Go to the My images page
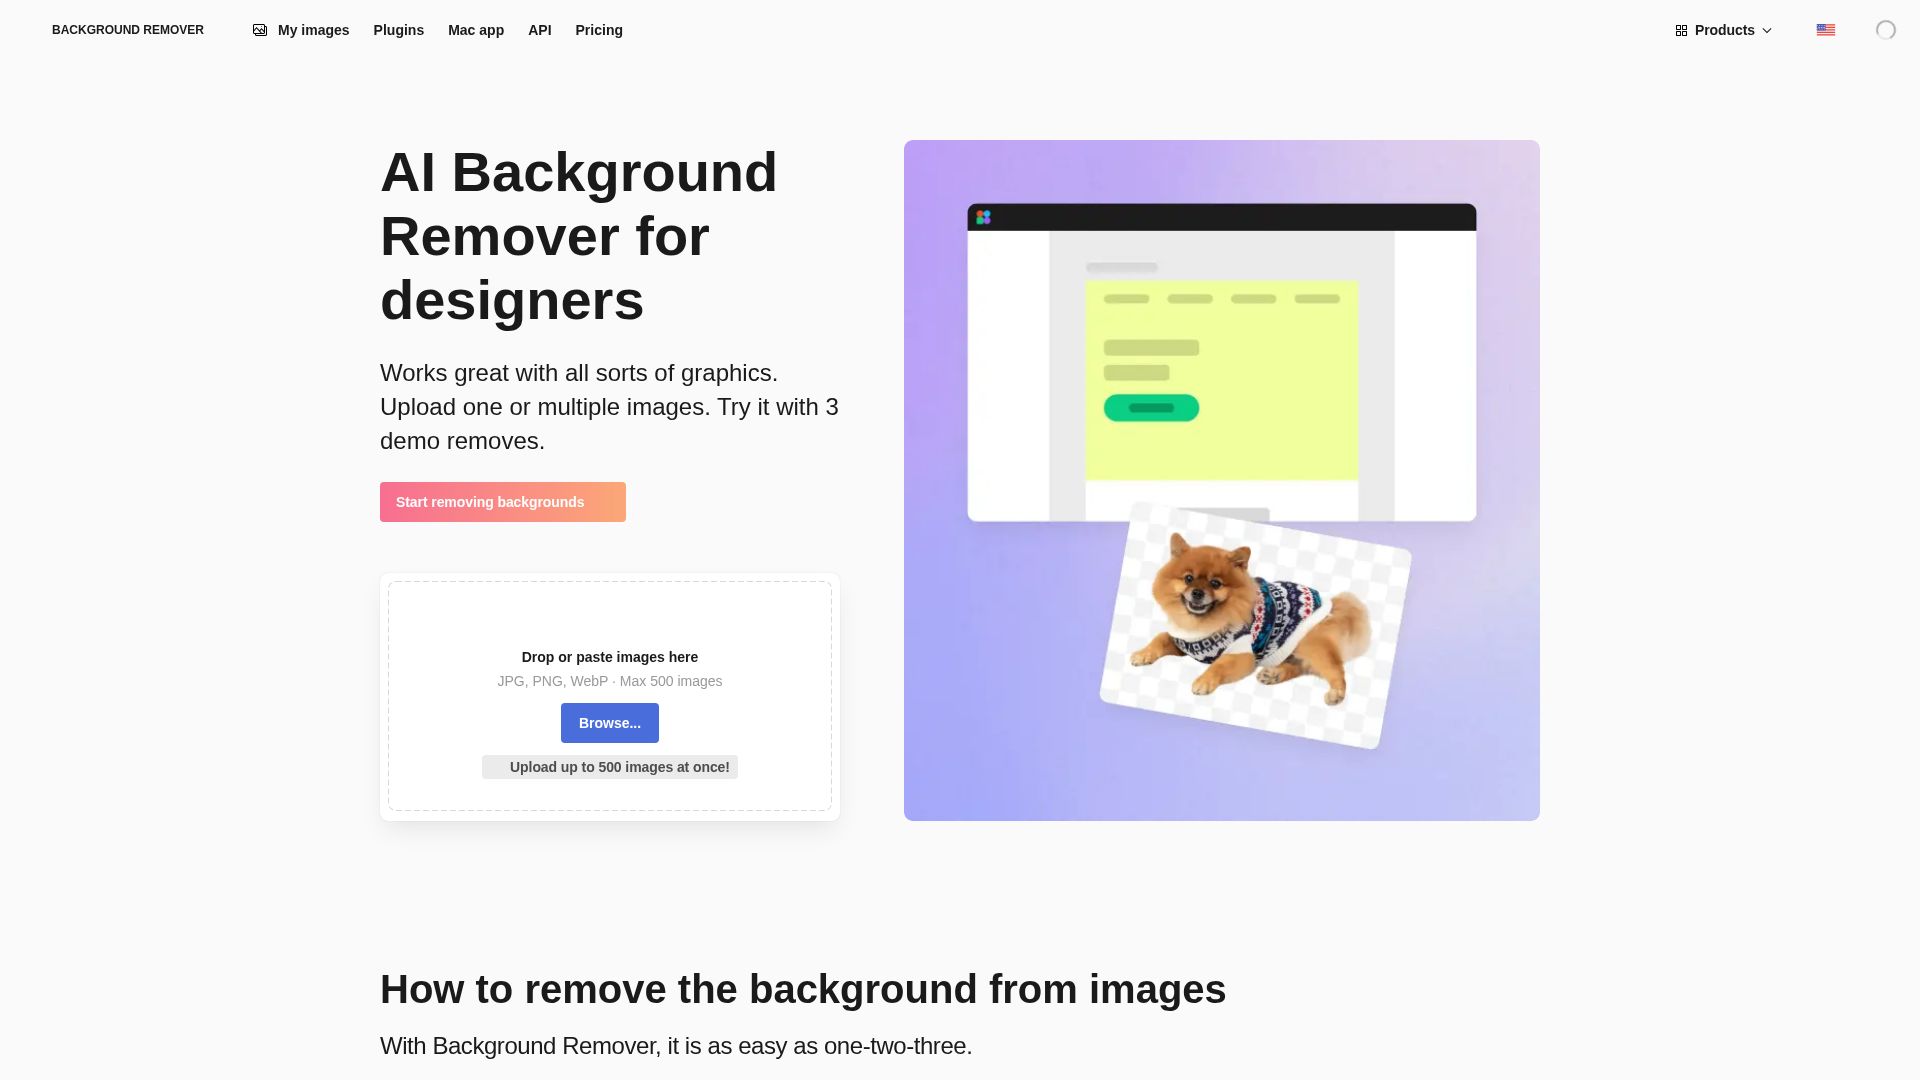 click(313, 30)
